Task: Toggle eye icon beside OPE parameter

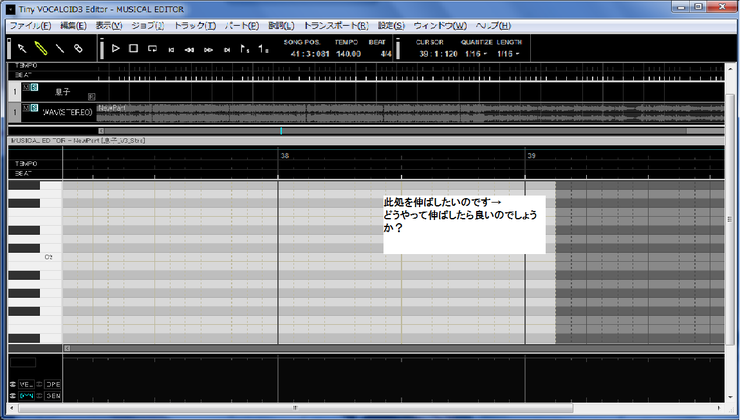Action: point(40,384)
